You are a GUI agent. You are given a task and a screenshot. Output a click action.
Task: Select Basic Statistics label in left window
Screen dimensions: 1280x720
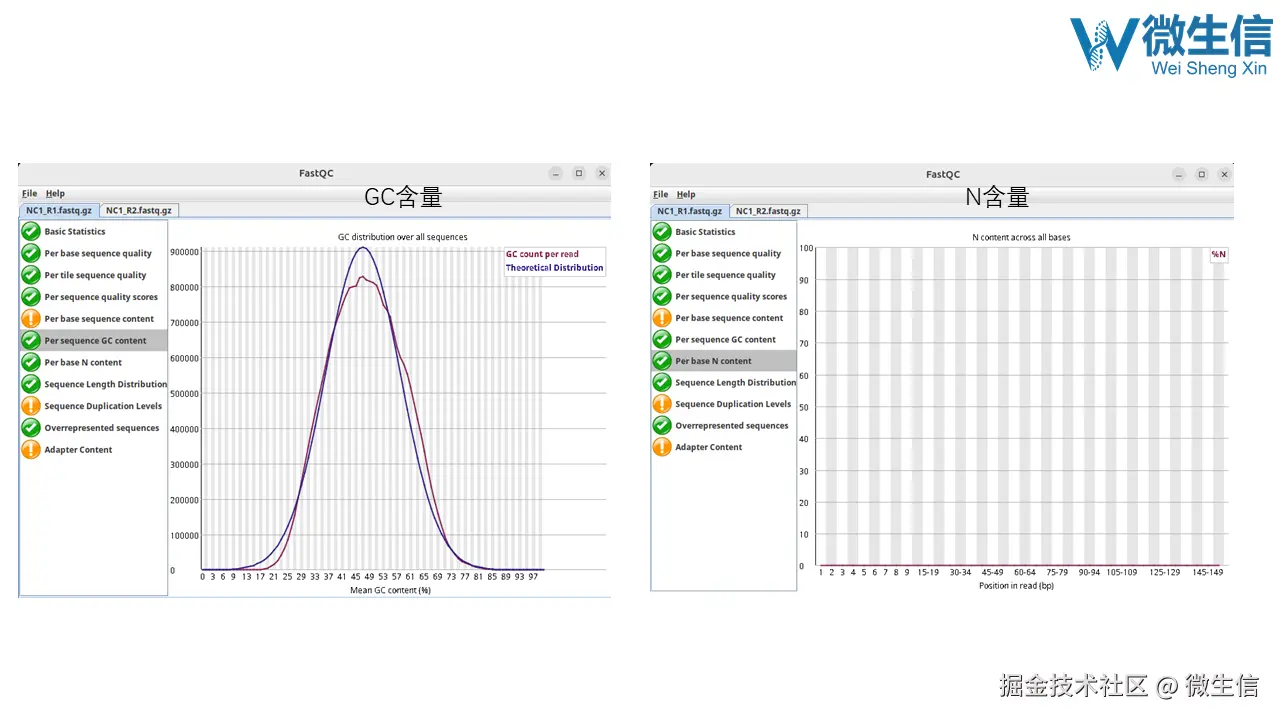75,231
